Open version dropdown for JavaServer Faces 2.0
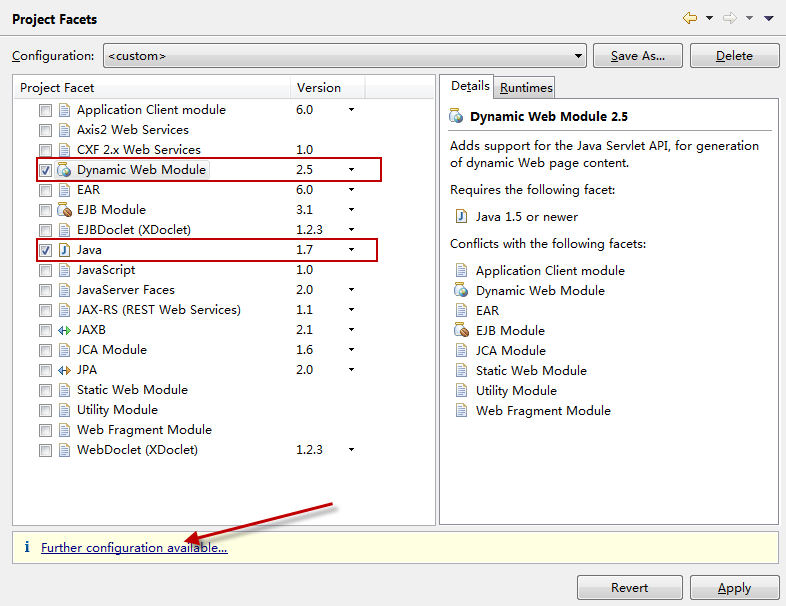Image resolution: width=786 pixels, height=606 pixels. tap(351, 290)
